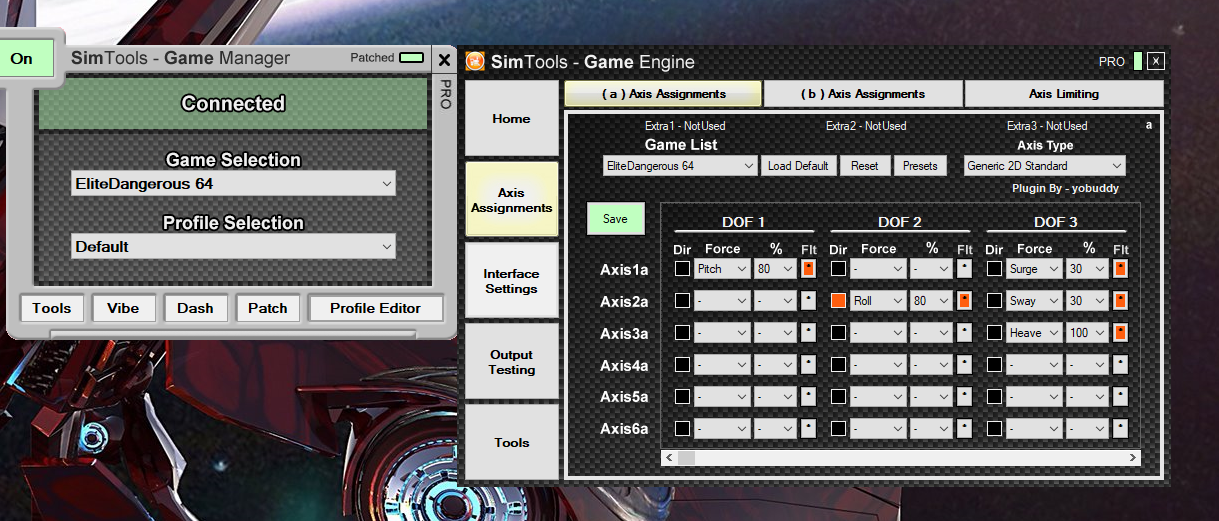This screenshot has width=1219, height=521.
Task: Toggle Flt button for Axis3a DOF 3
Action: [1121, 333]
